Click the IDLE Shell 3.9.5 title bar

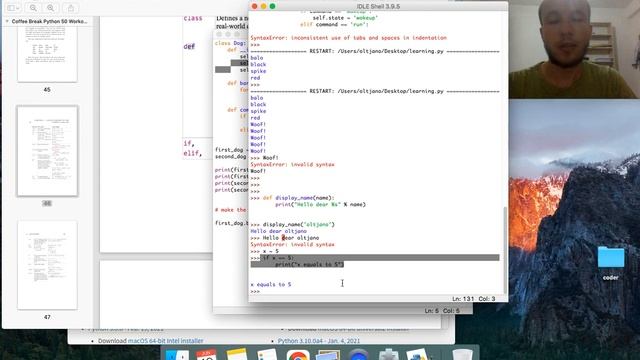tap(378, 6)
